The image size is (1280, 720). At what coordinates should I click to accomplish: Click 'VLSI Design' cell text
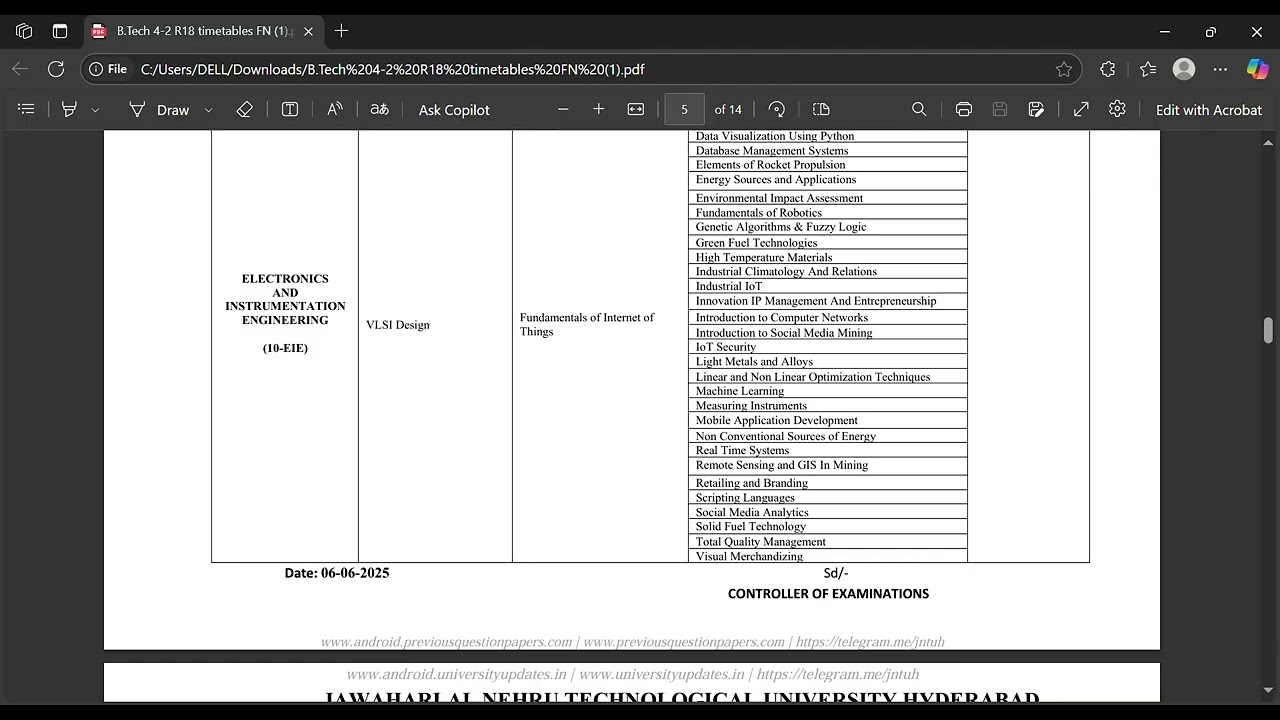[x=398, y=325]
